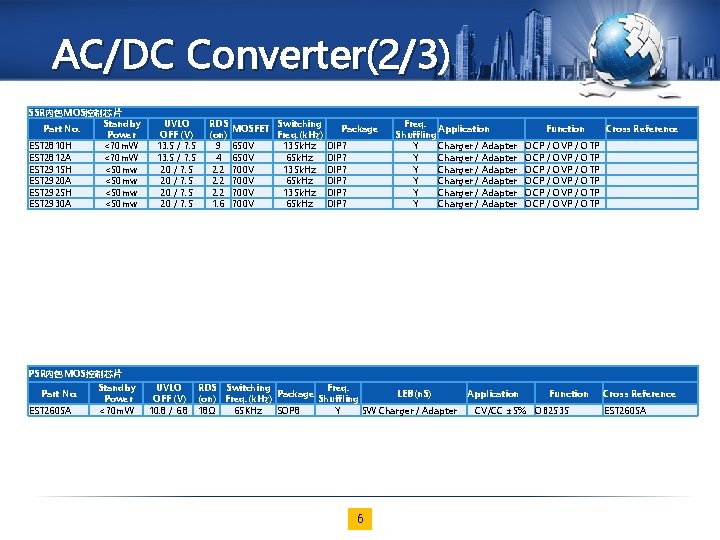Click the Package header in PSR table

(x=295, y=394)
